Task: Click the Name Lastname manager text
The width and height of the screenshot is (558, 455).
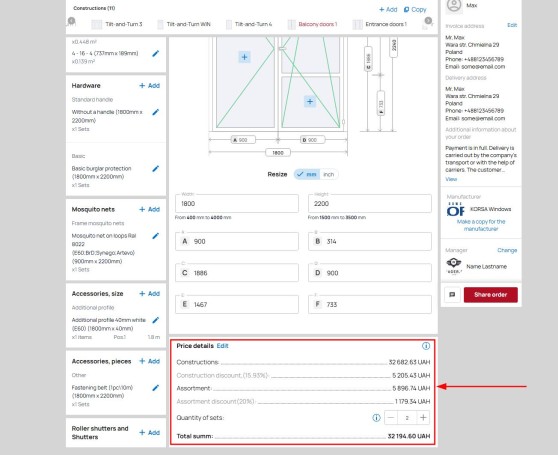Action: [486, 266]
